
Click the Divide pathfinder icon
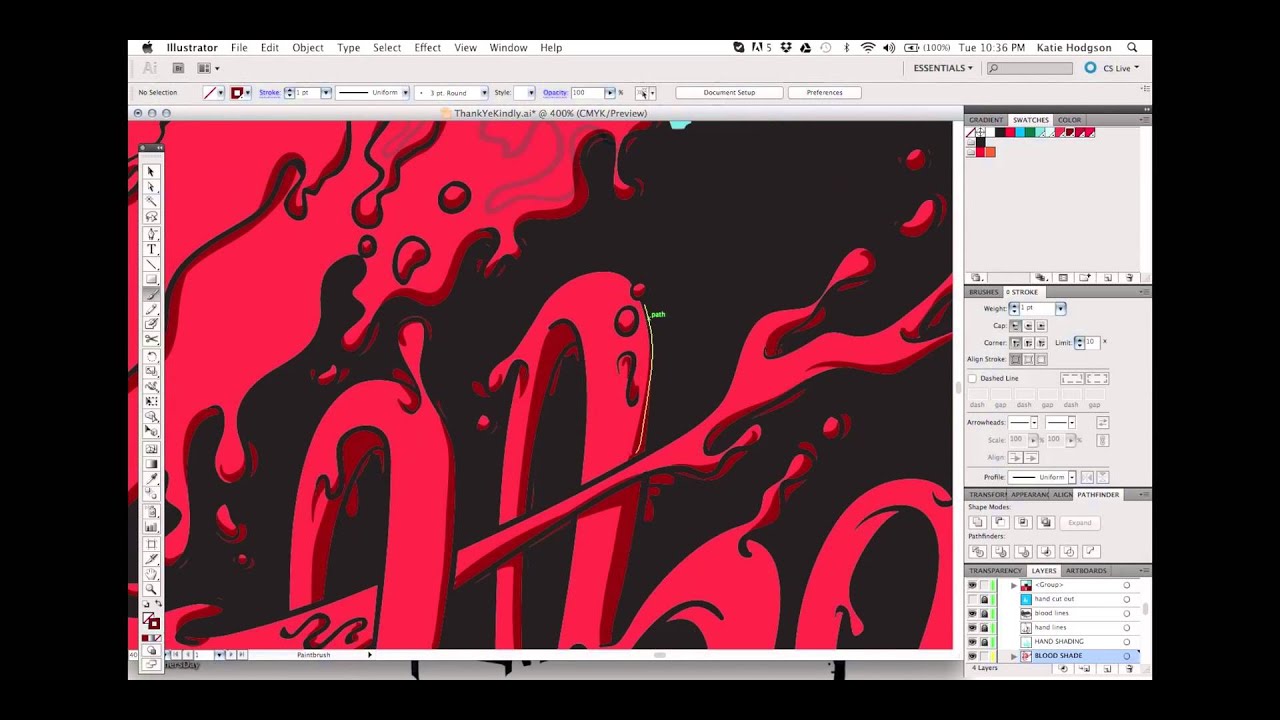(x=978, y=551)
